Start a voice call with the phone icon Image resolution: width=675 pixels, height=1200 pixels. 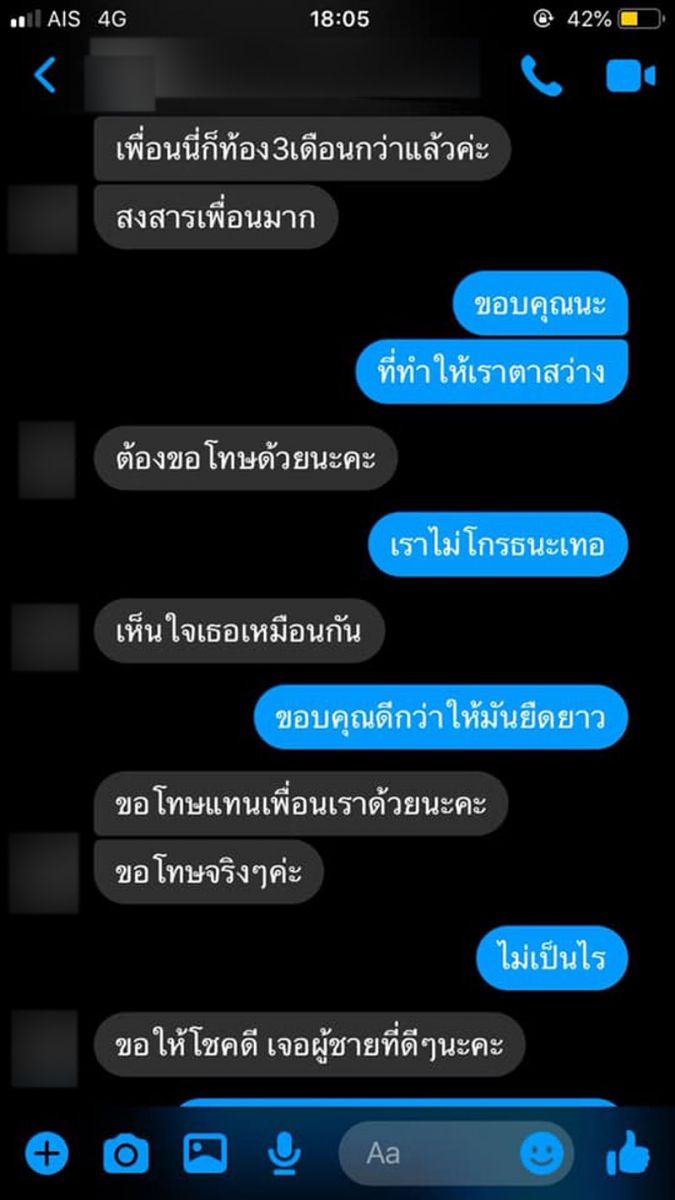pos(541,75)
